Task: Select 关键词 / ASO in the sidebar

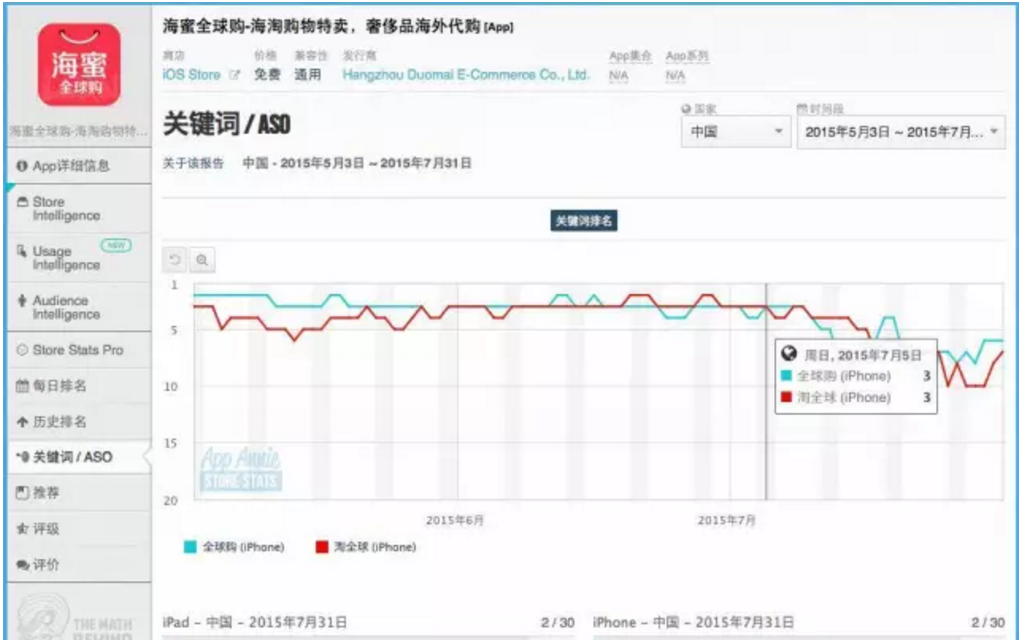Action: coord(79,457)
